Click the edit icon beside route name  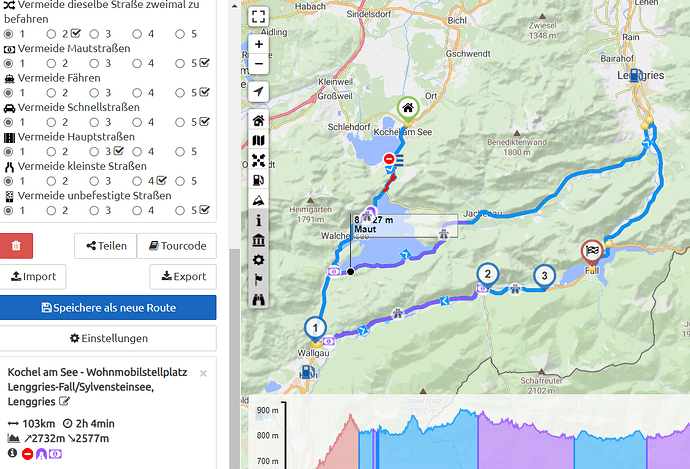click(66, 402)
